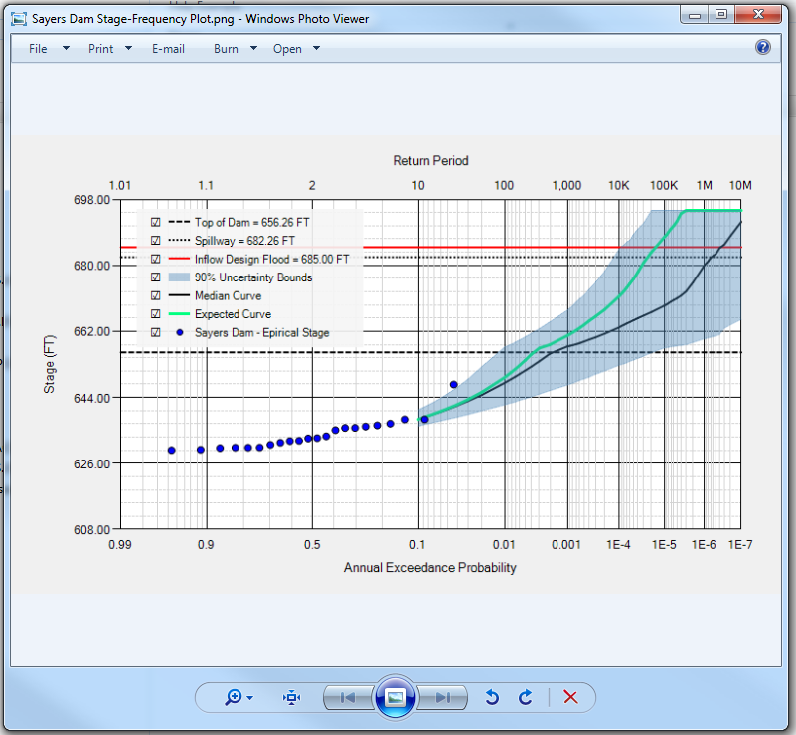Click the Help question mark icon
The width and height of the screenshot is (796, 735).
pyautogui.click(x=763, y=47)
